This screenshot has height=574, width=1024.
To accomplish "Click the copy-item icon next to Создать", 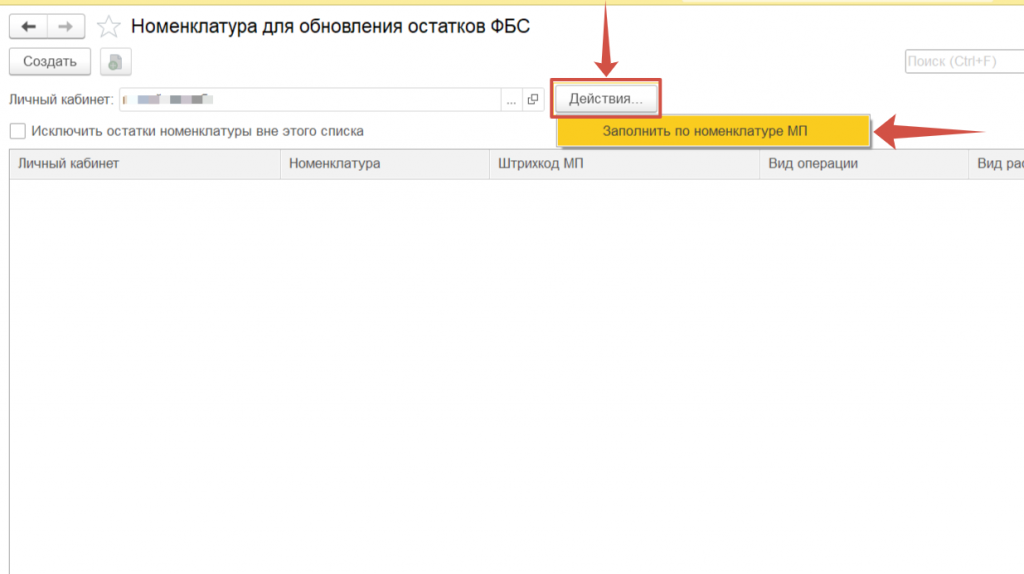I will pyautogui.click(x=115, y=62).
